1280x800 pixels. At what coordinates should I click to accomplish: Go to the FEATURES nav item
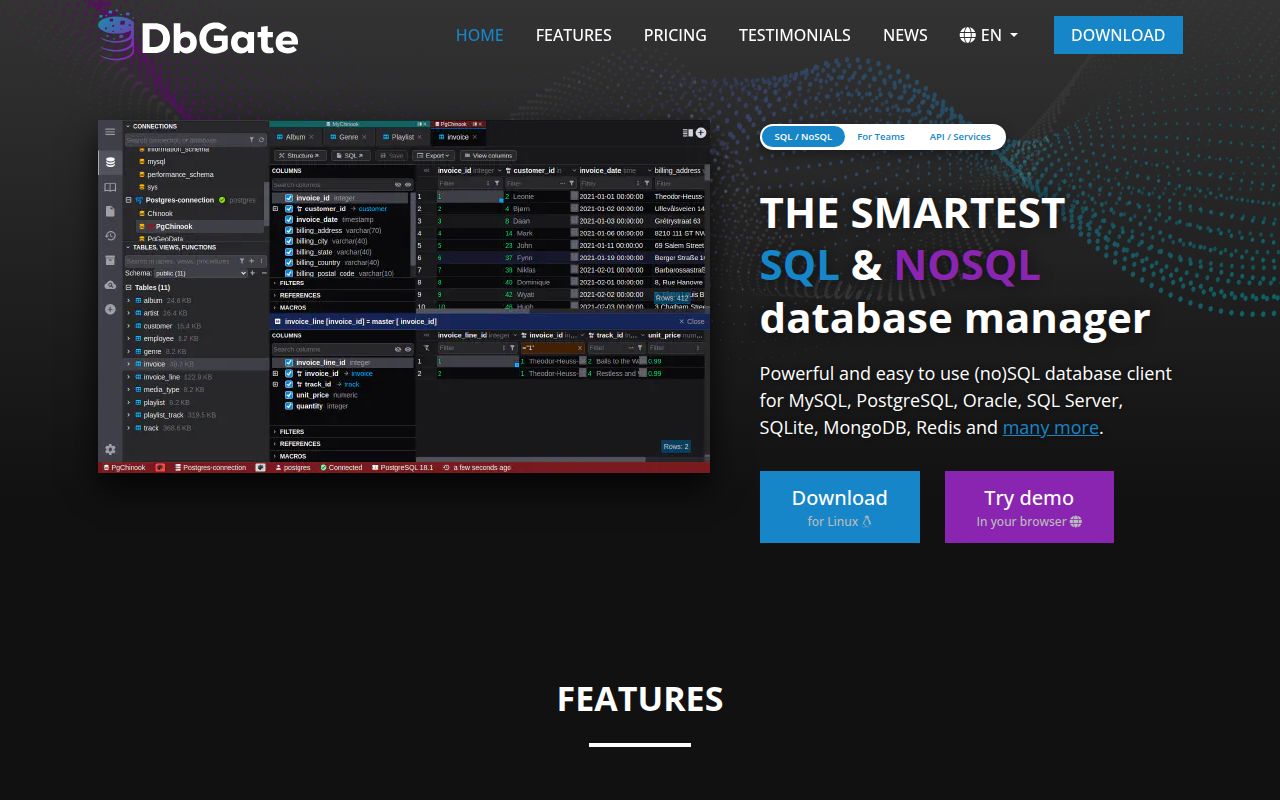coord(573,35)
